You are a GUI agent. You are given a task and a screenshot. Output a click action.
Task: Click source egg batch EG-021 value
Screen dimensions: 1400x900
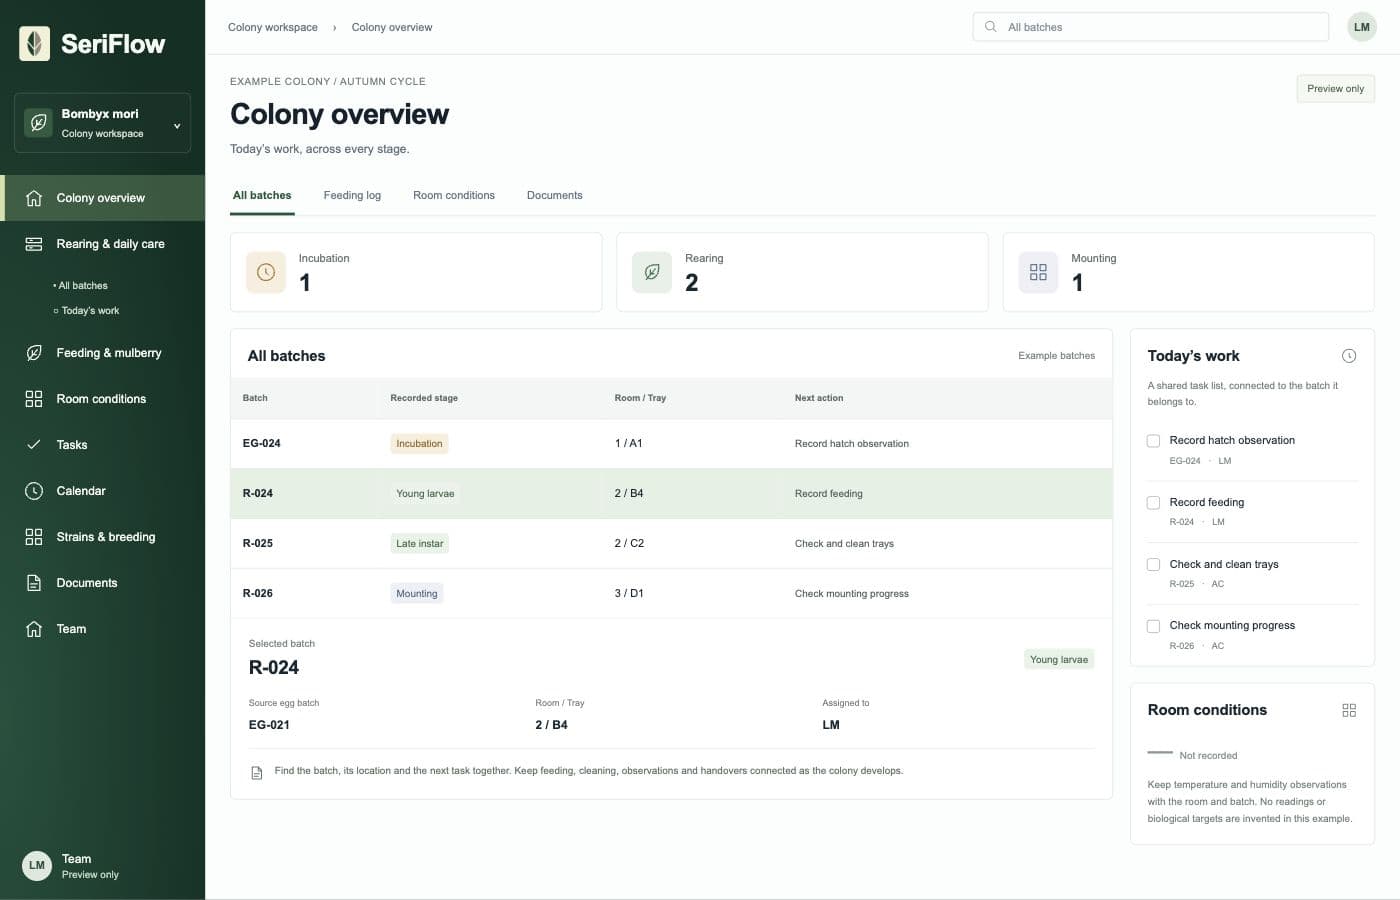coord(269,725)
